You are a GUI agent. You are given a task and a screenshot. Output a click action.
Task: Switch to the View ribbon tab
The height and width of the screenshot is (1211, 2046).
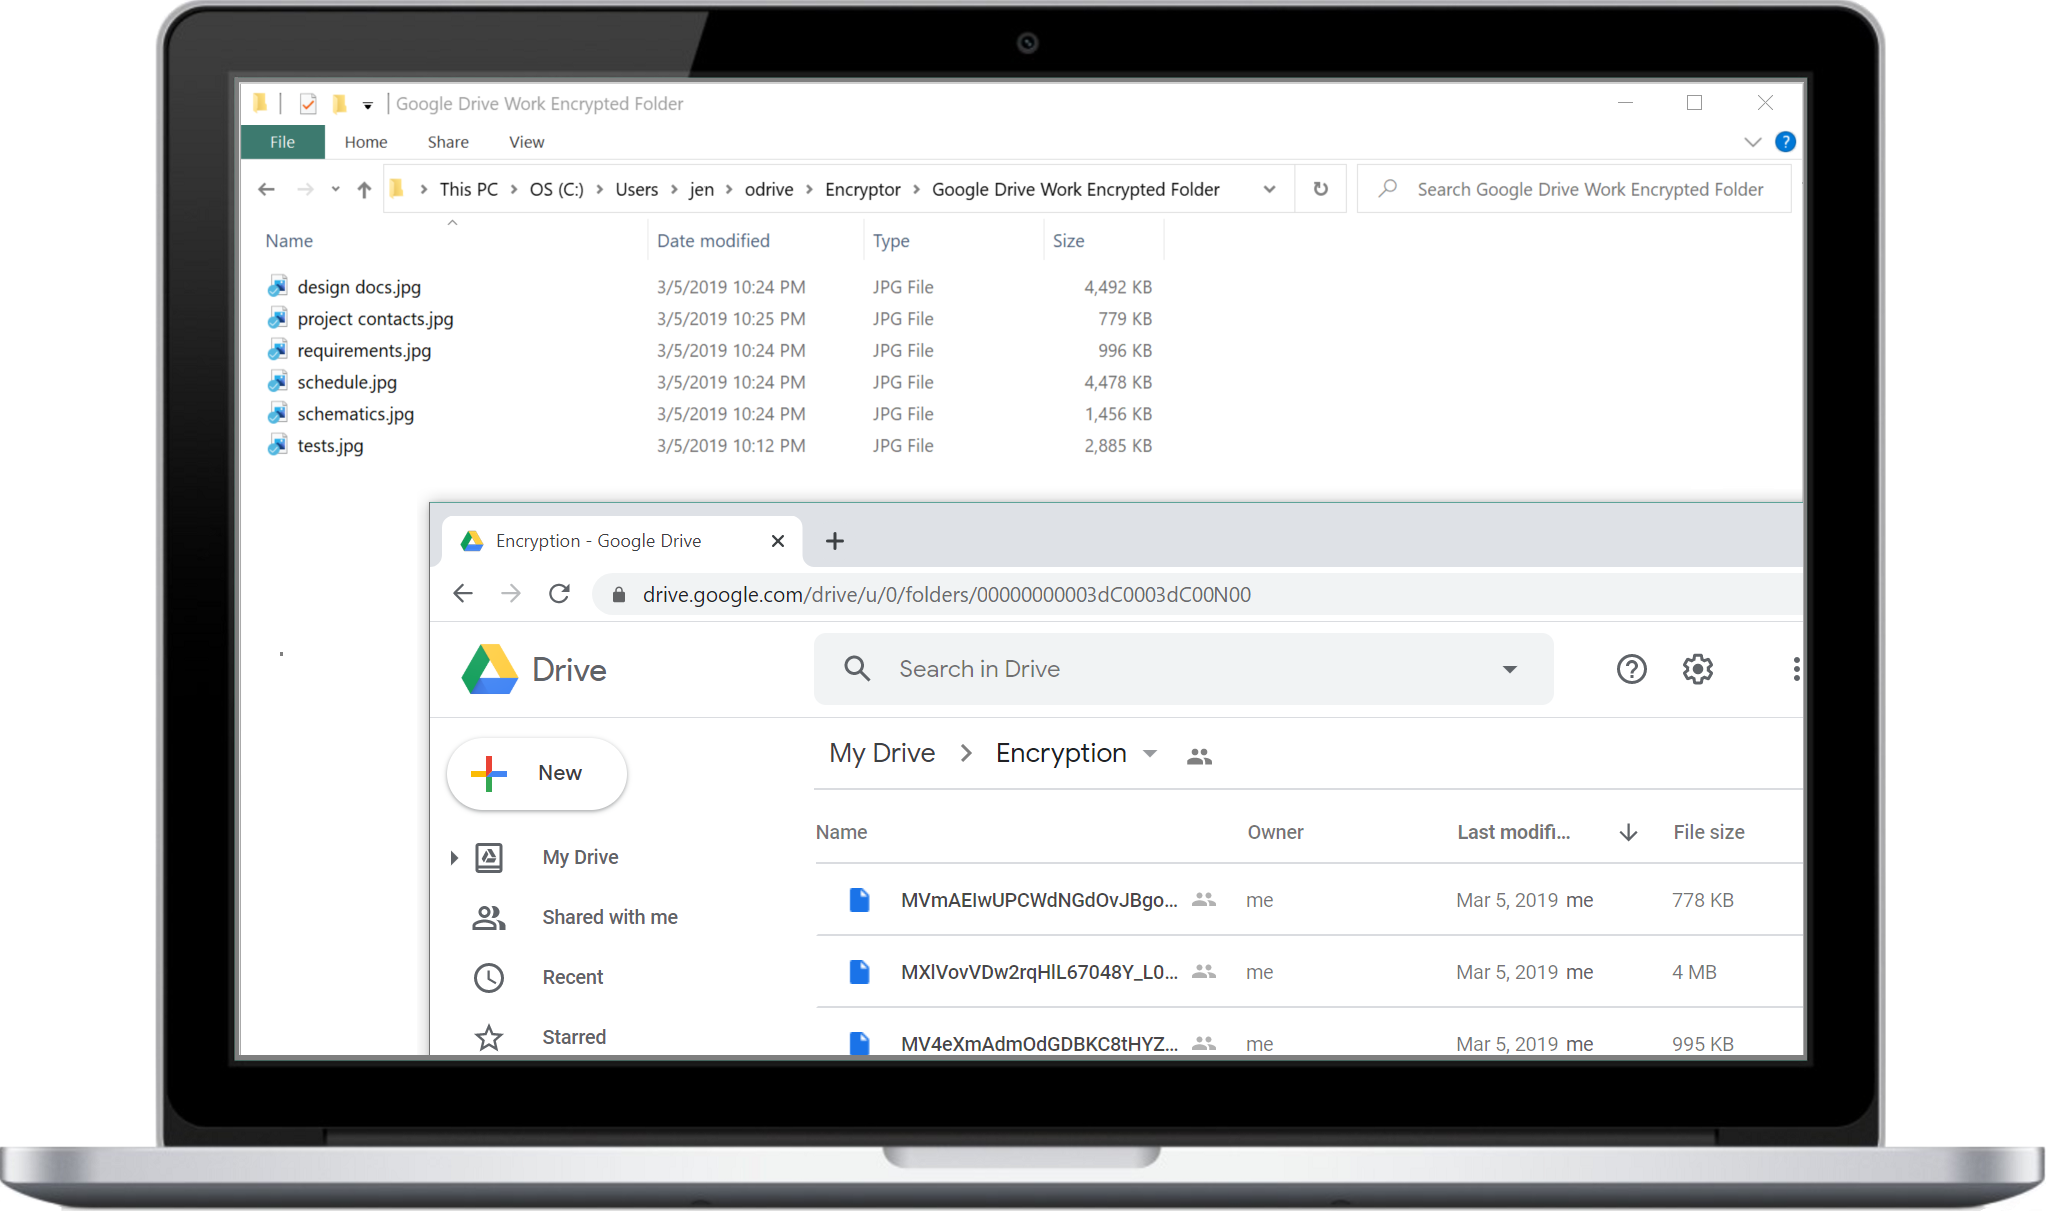point(526,142)
